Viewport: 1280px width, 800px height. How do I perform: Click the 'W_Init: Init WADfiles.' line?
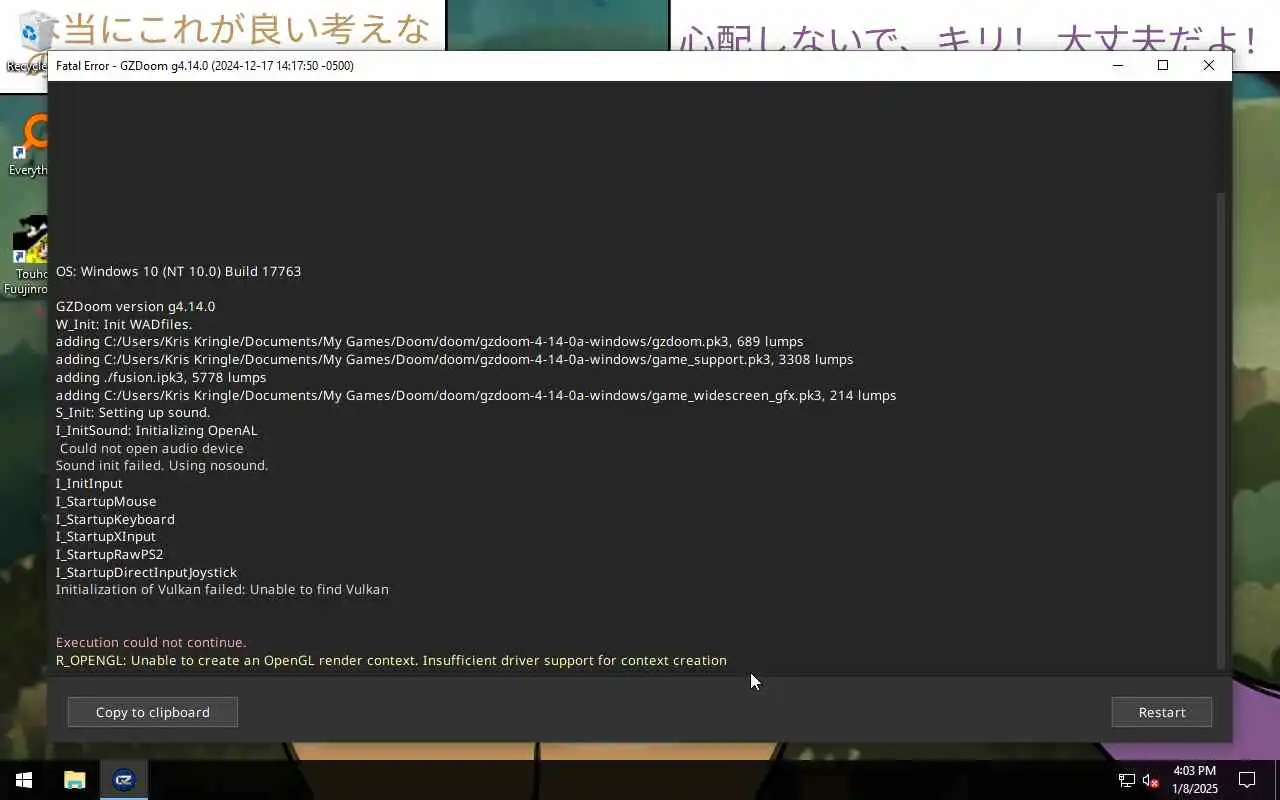point(124,324)
